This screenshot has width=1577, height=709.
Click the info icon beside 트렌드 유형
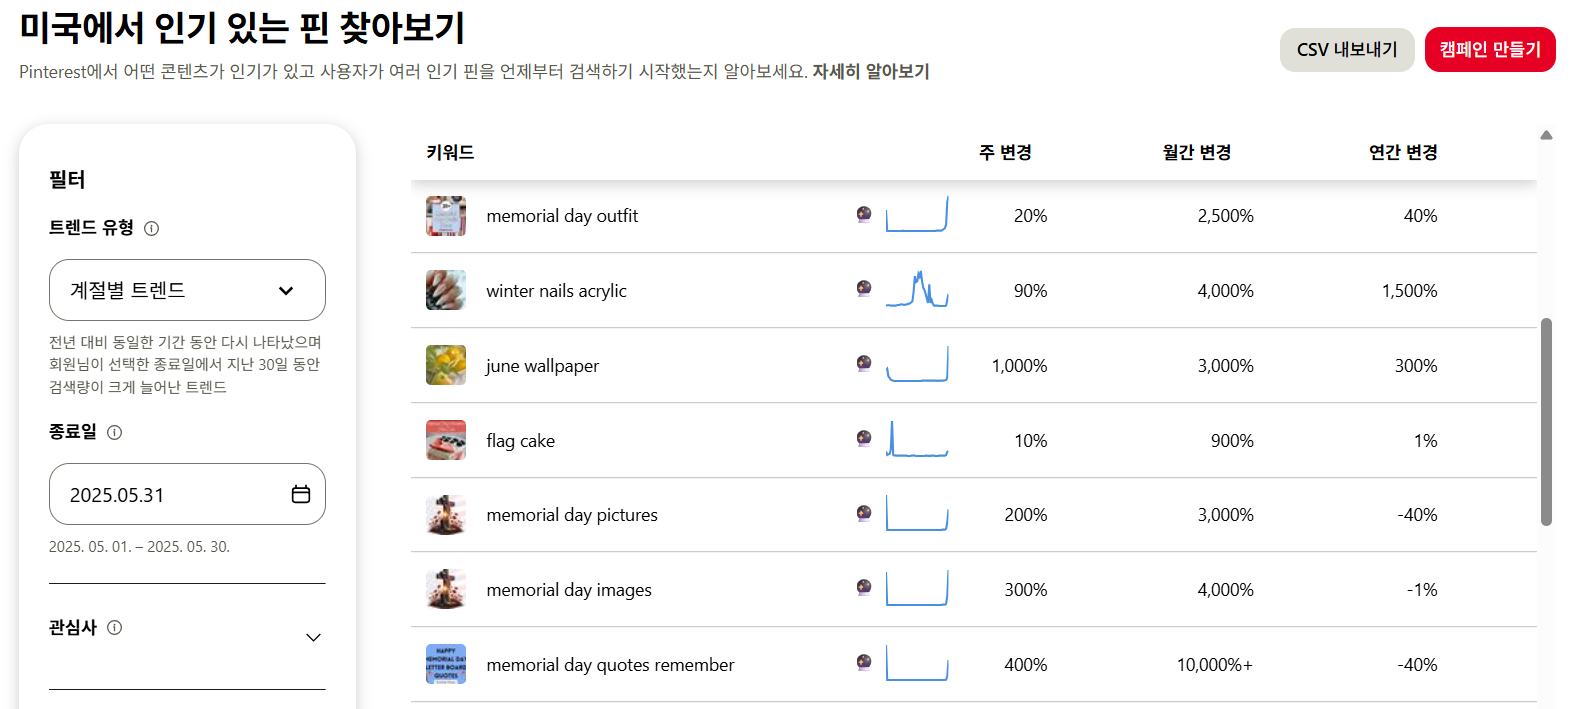[x=151, y=228]
